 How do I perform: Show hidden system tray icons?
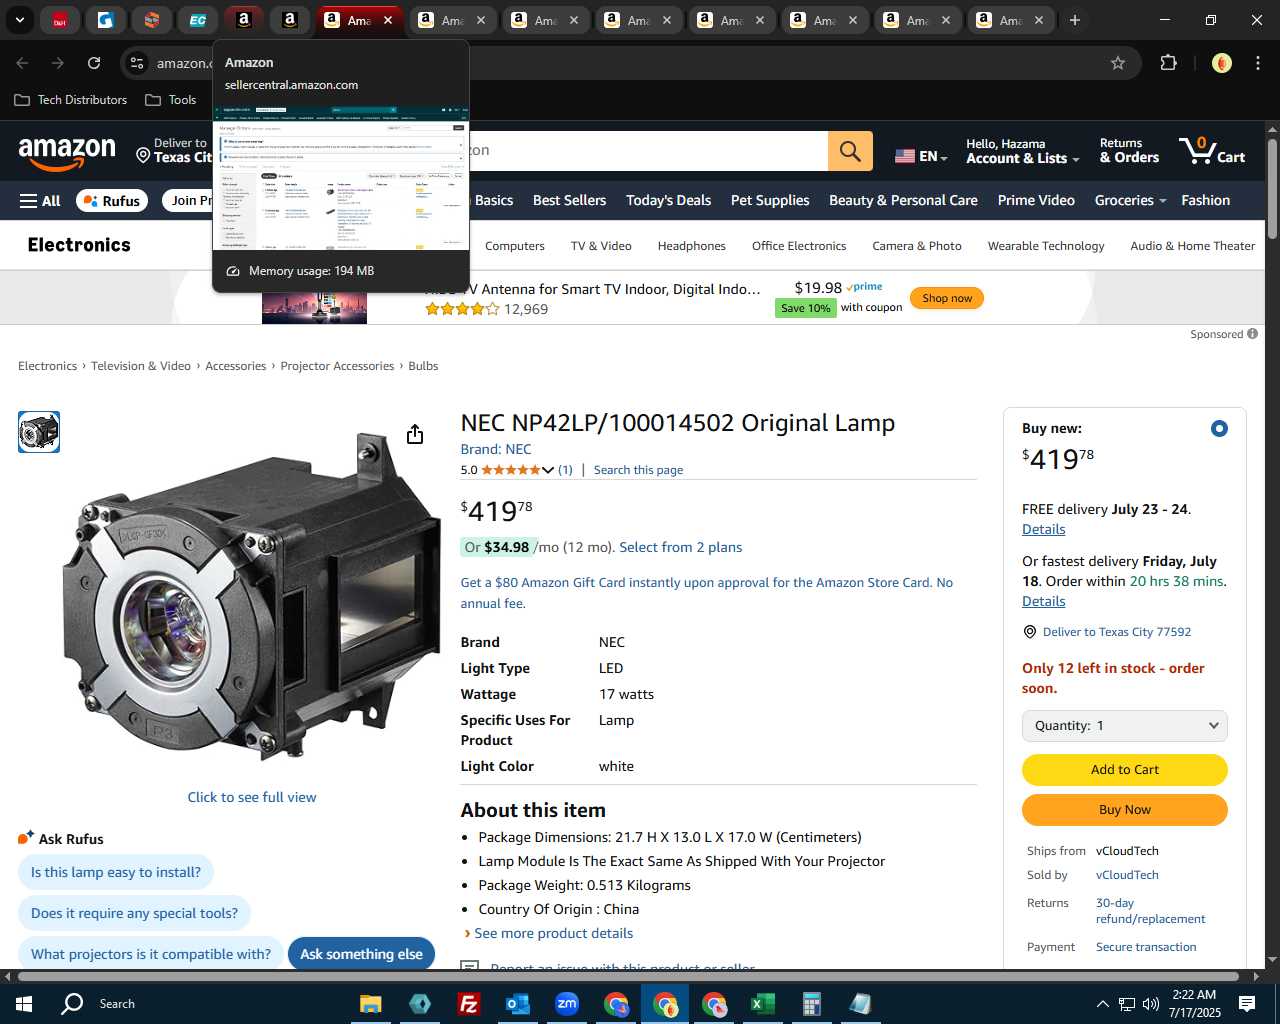[x=1102, y=1003]
